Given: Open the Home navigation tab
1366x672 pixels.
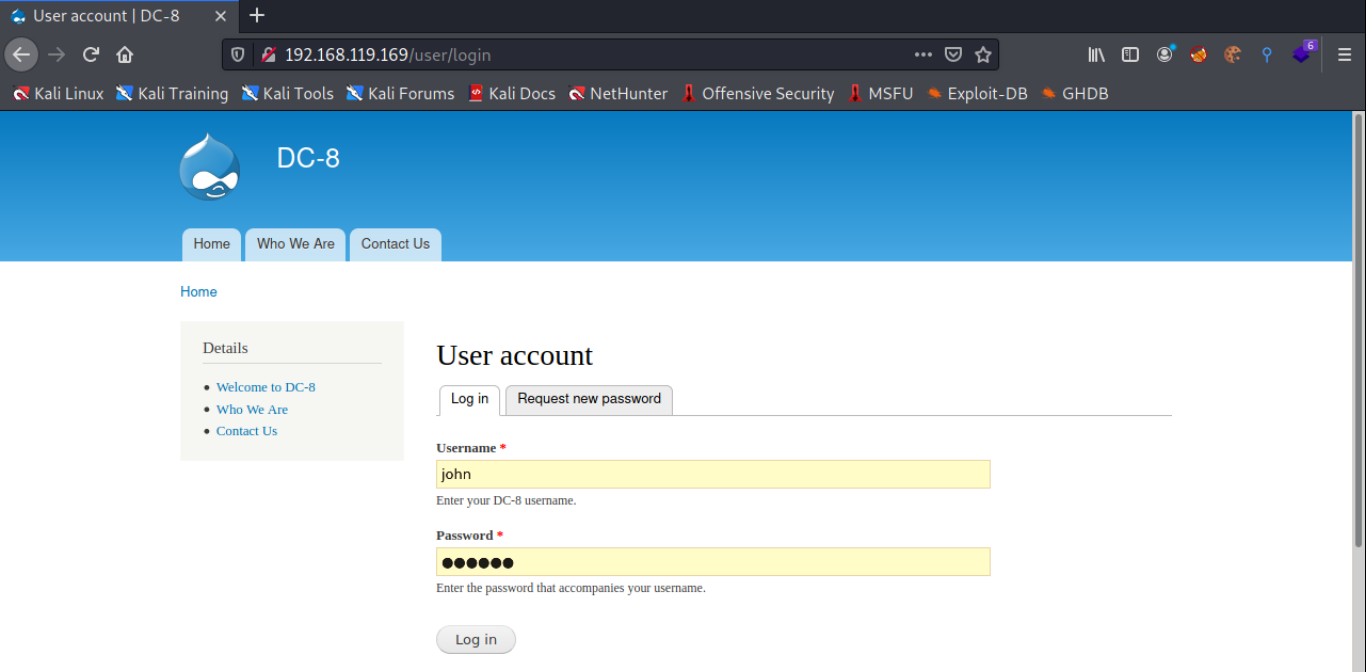Looking at the screenshot, I should tap(212, 244).
